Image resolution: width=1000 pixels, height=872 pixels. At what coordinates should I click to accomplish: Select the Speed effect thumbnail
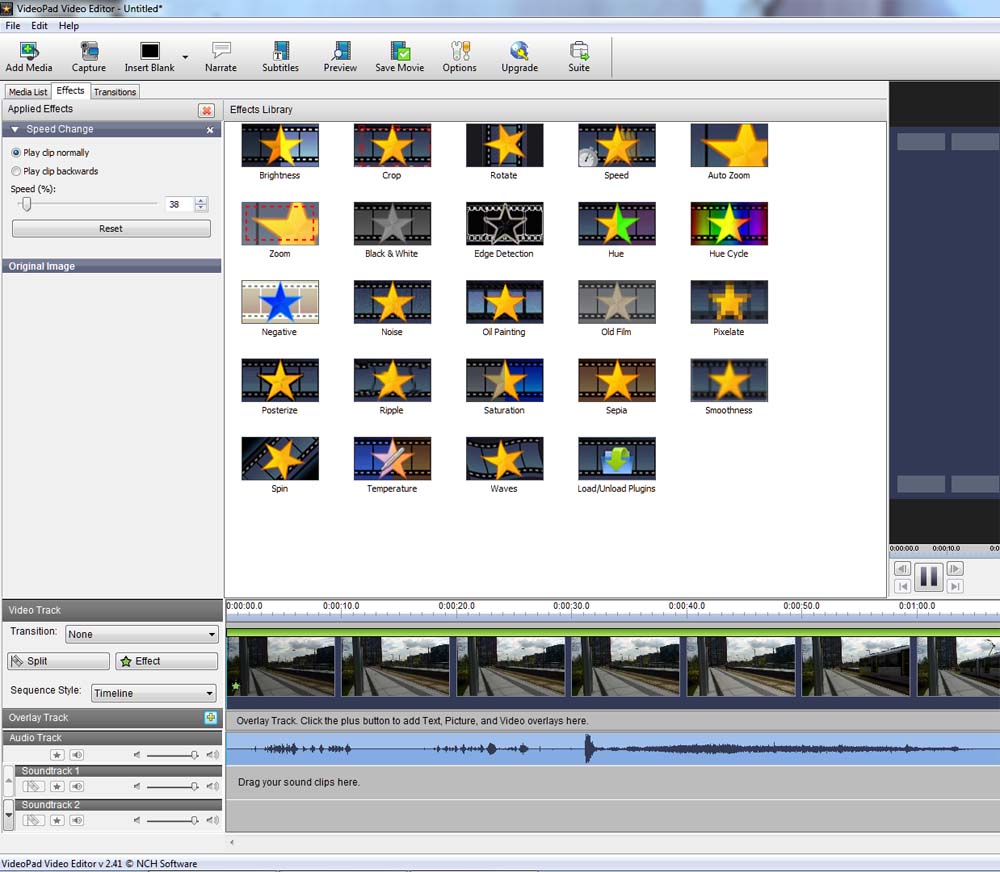(617, 145)
